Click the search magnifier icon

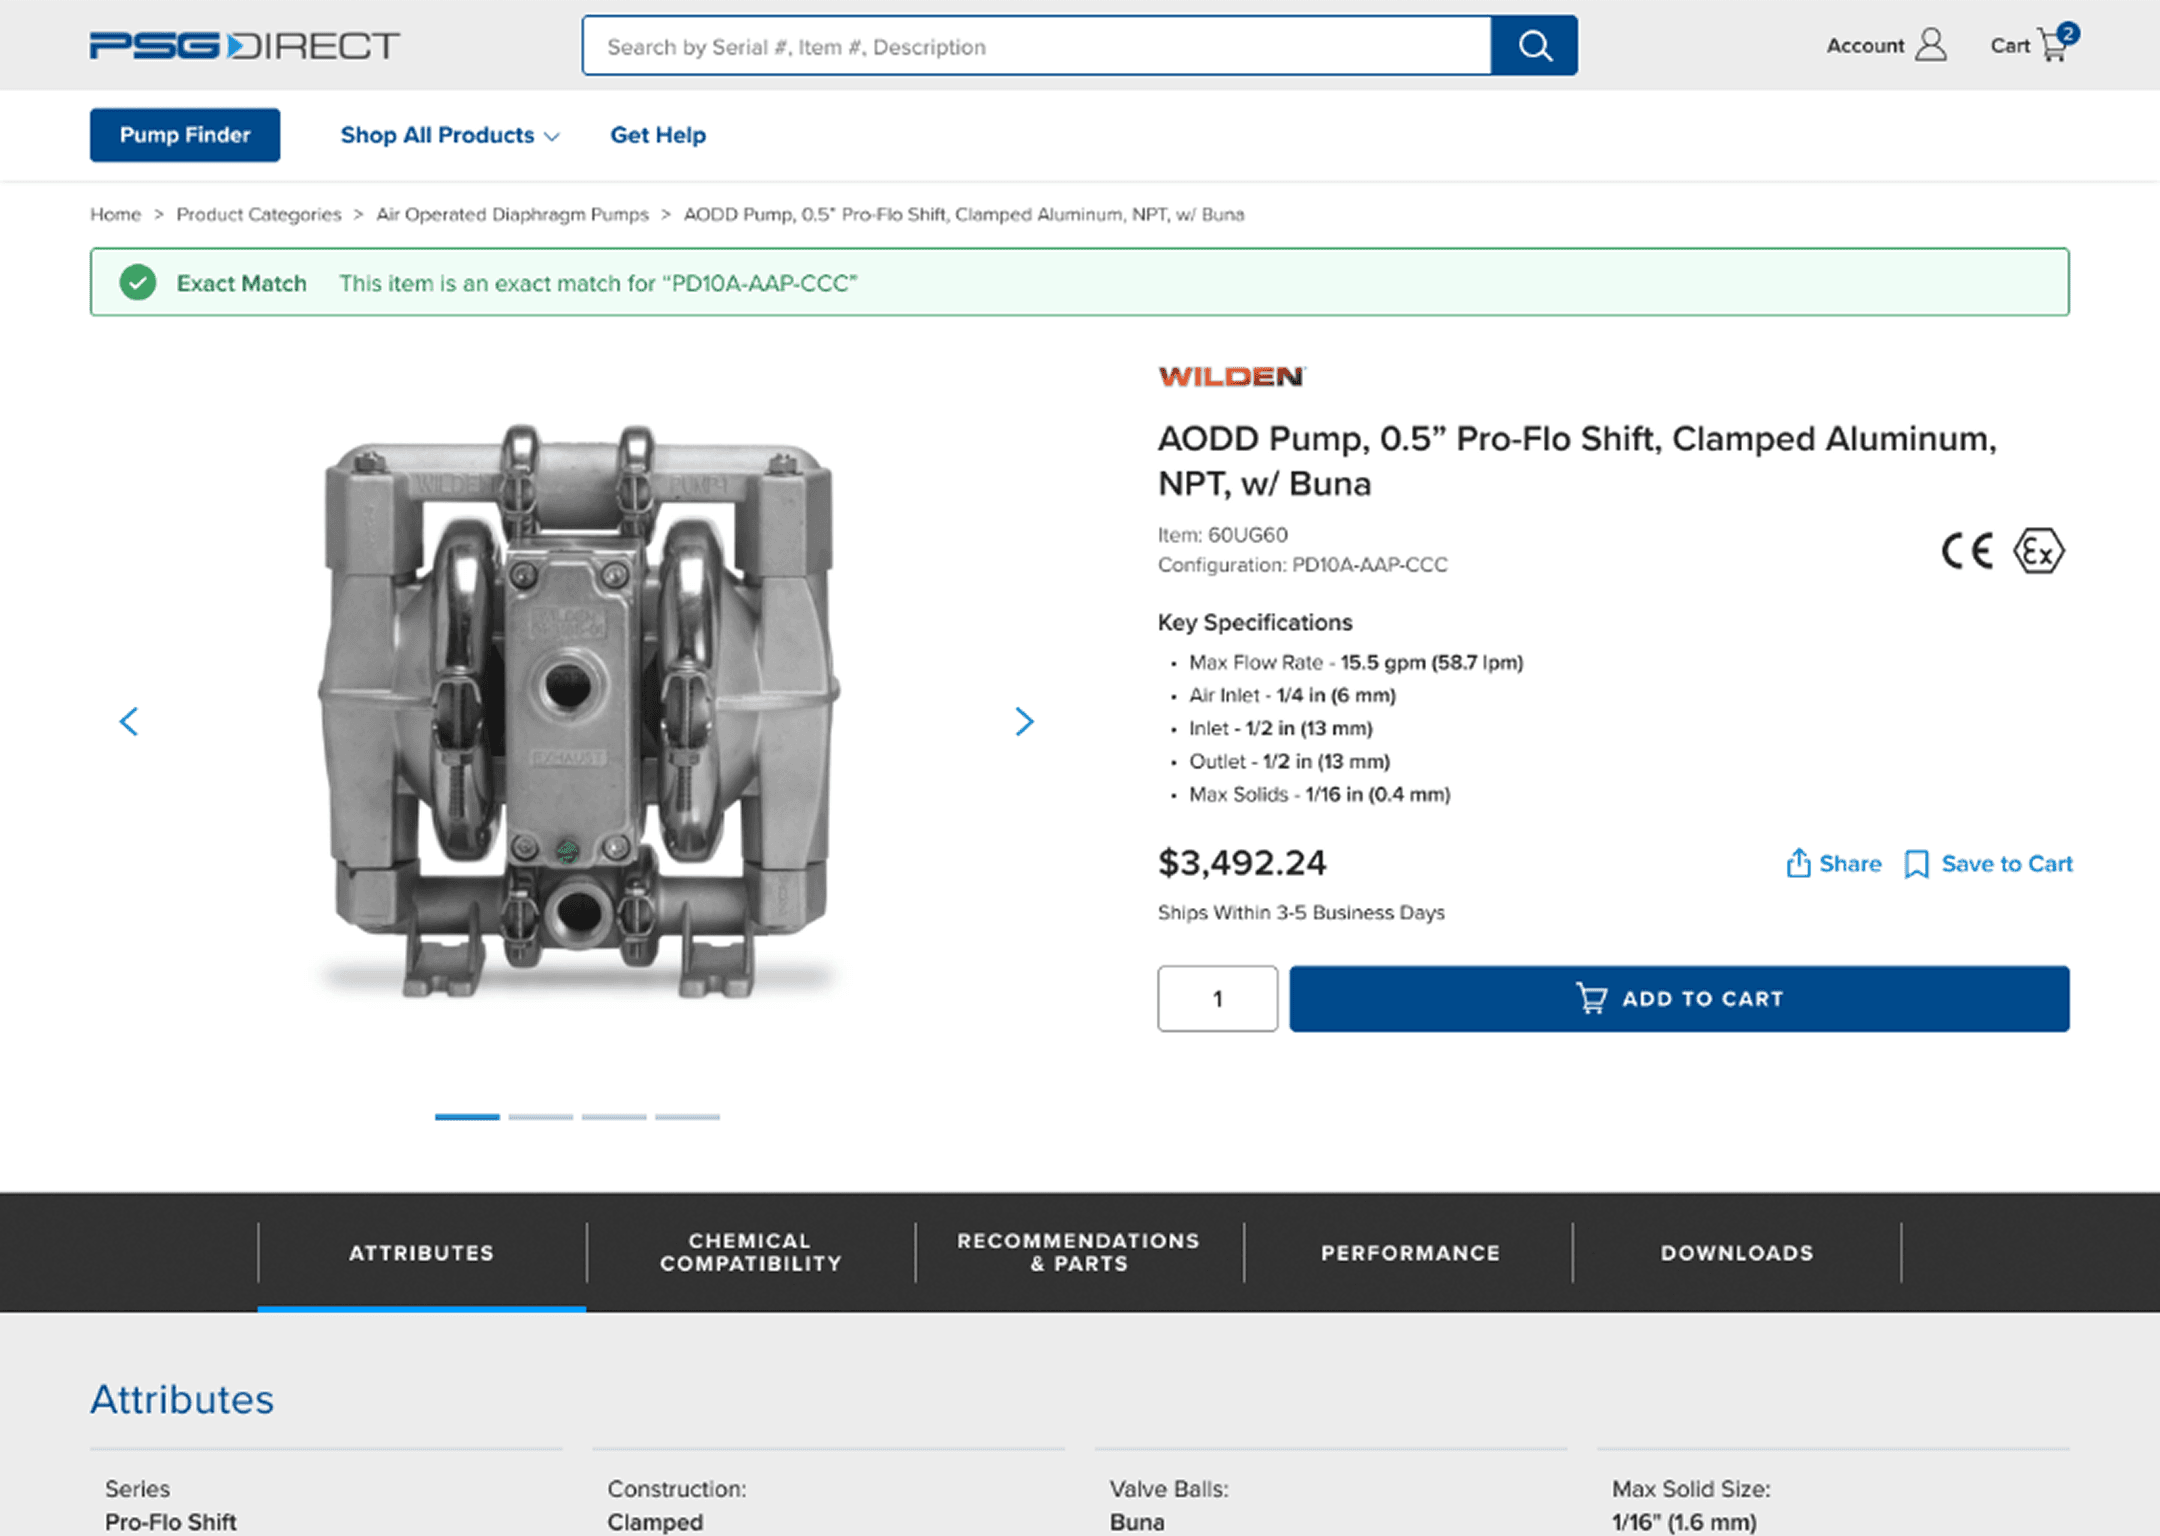pyautogui.click(x=1535, y=45)
